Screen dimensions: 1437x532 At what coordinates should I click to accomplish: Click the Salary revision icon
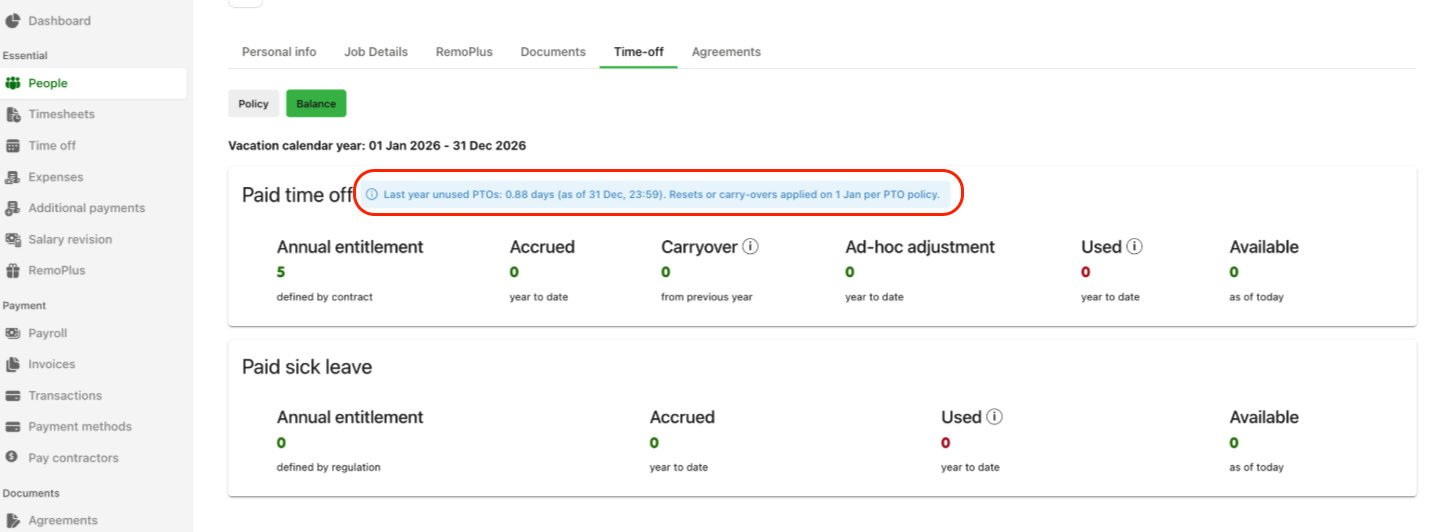coord(13,239)
